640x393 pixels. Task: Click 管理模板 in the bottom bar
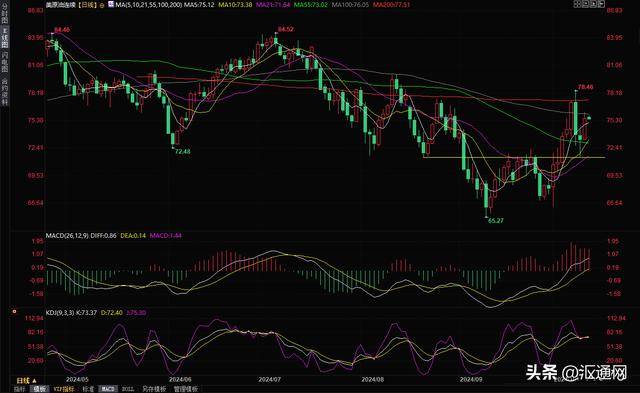[x=186, y=389]
